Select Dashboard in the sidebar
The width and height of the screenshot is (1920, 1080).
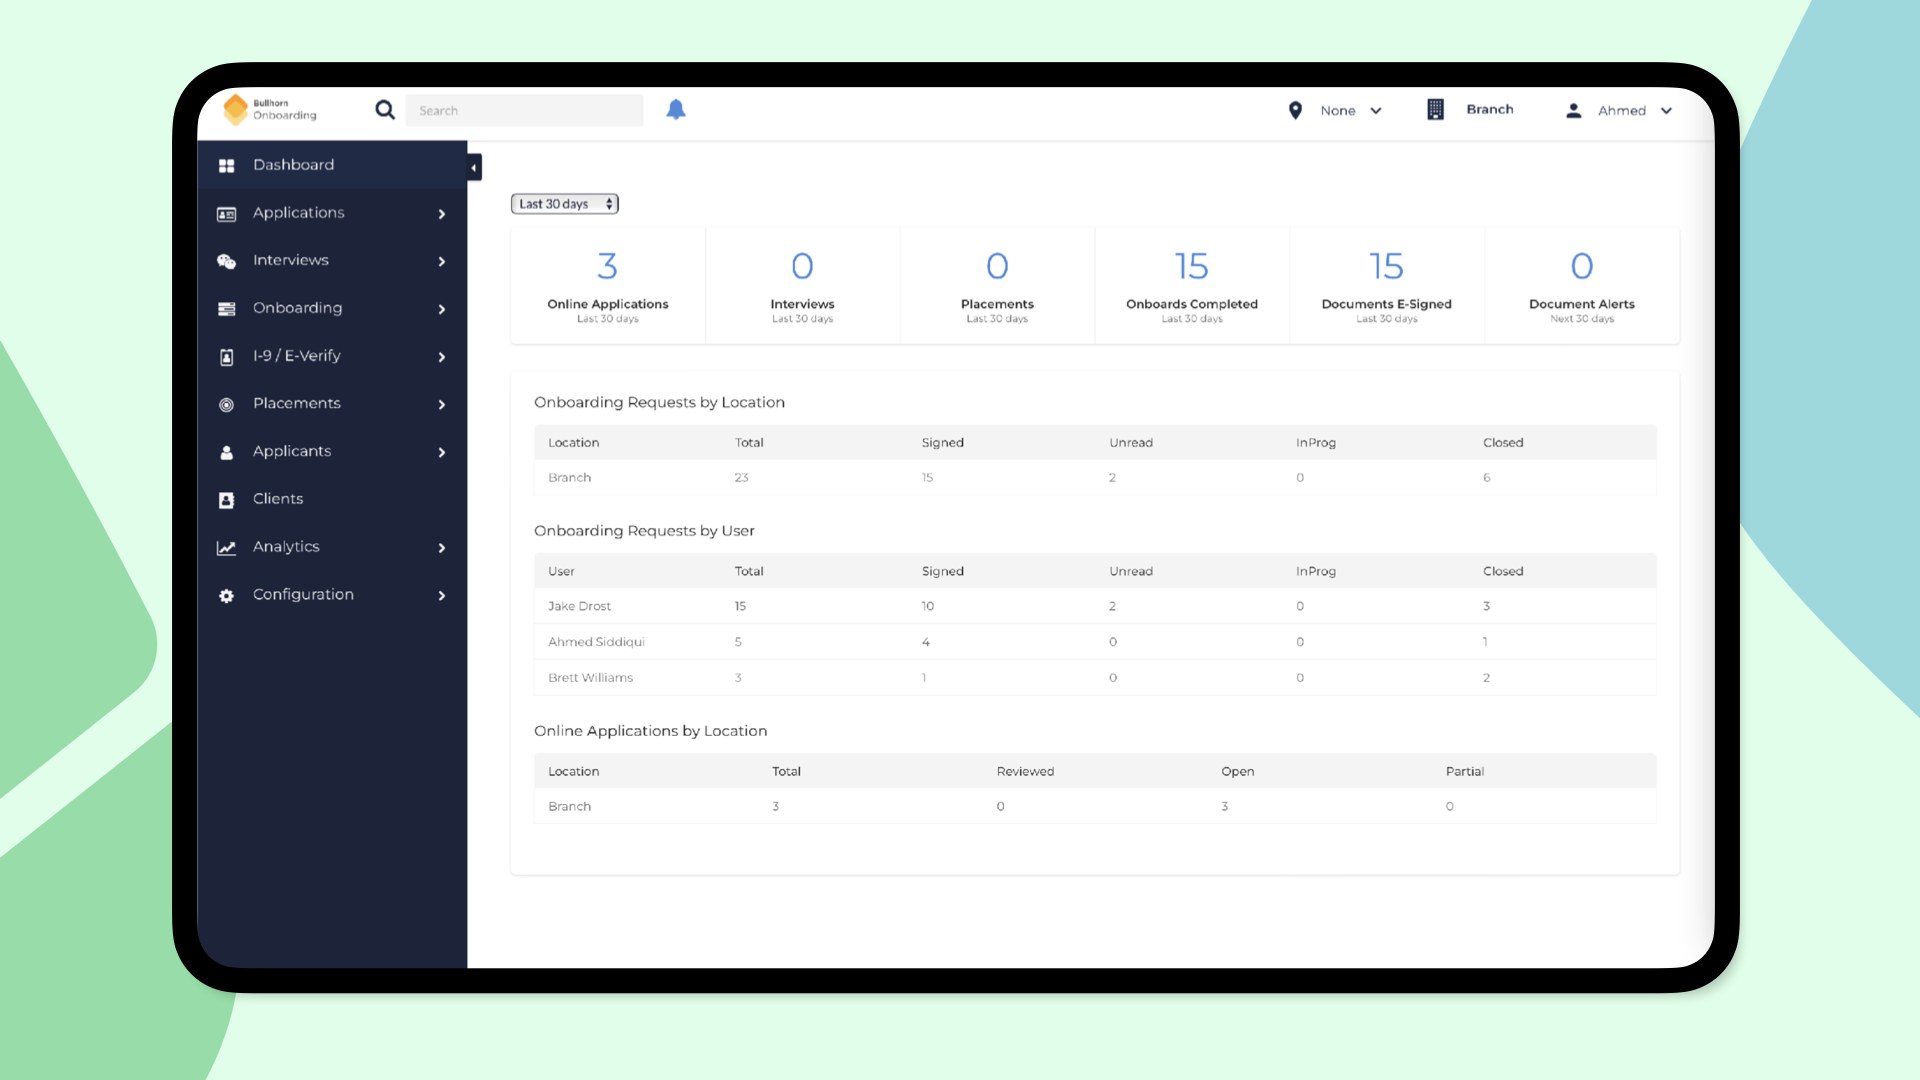point(293,165)
